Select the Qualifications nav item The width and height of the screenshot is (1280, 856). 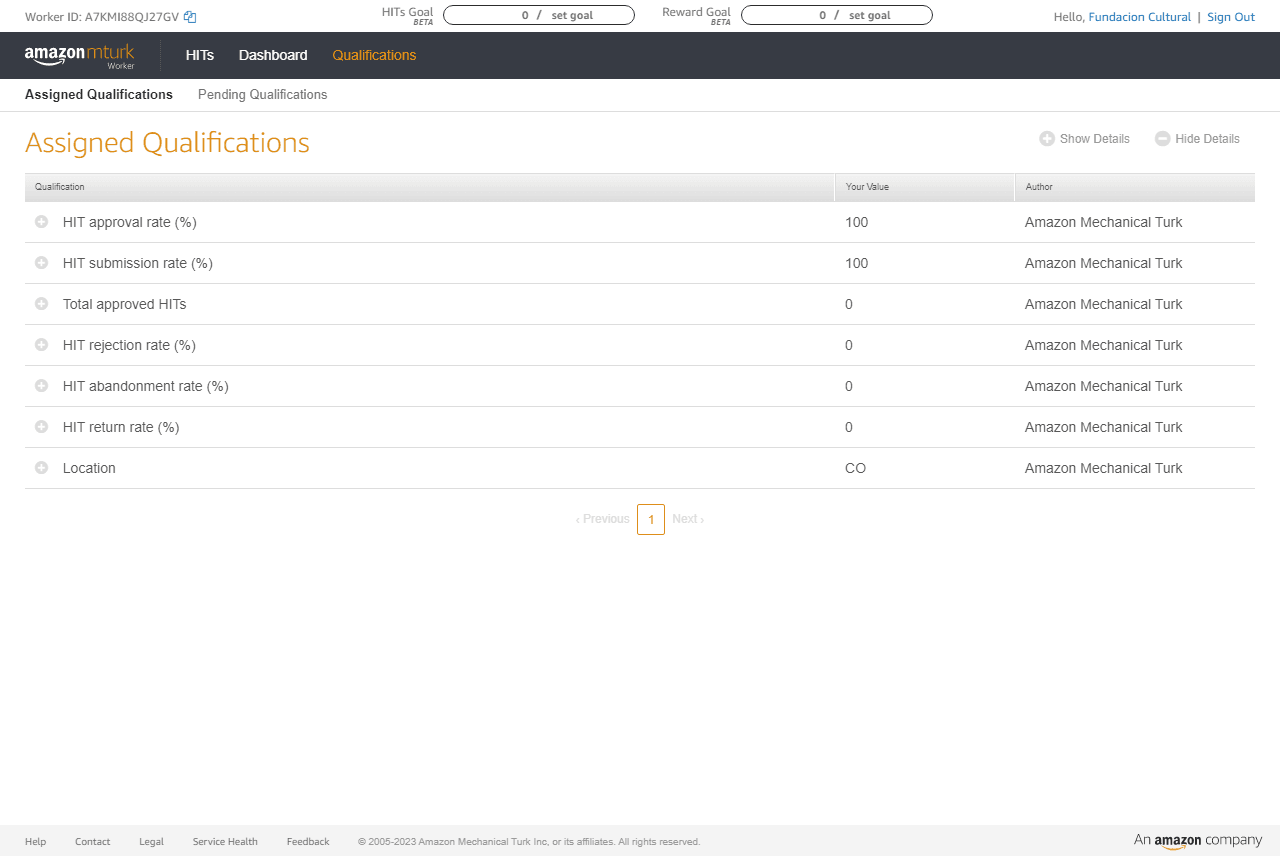click(374, 55)
